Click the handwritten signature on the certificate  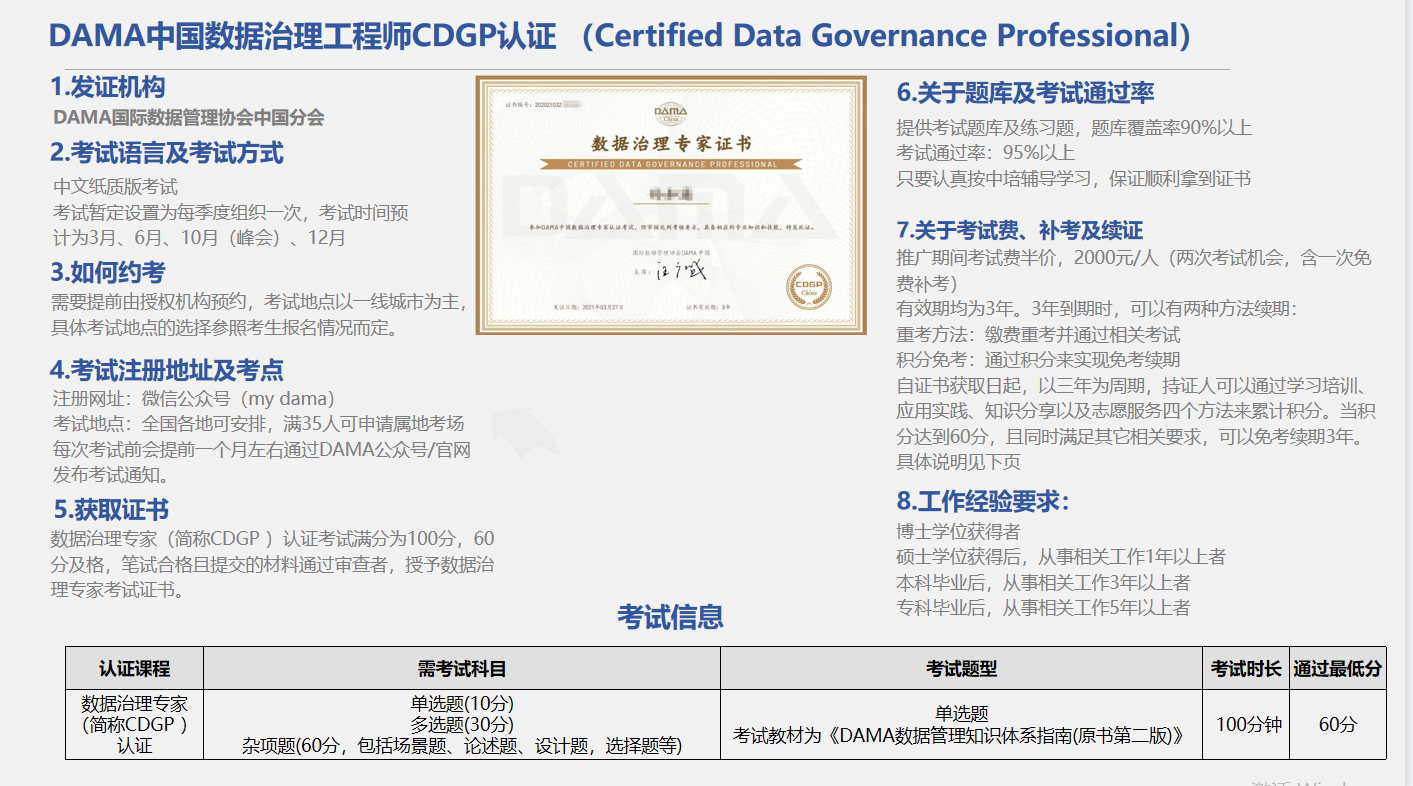pyautogui.click(x=681, y=271)
